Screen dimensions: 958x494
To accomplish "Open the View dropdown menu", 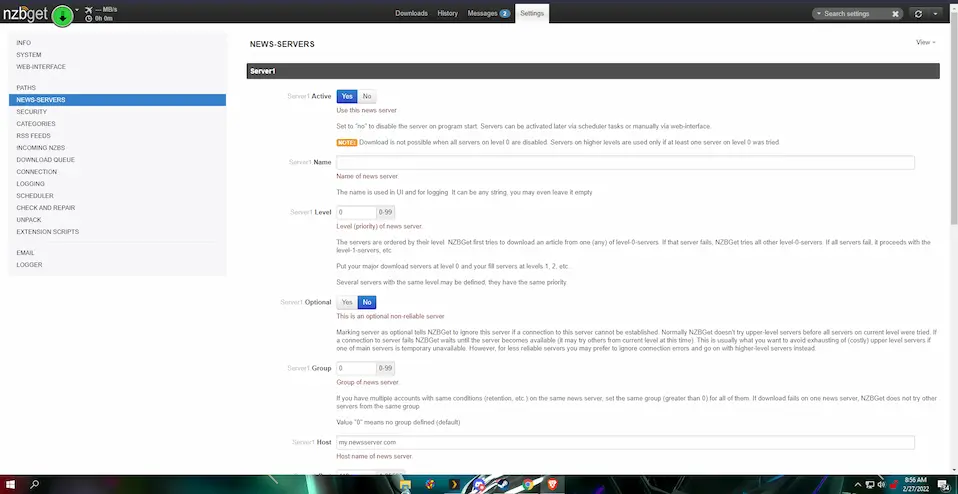I will (x=925, y=42).
